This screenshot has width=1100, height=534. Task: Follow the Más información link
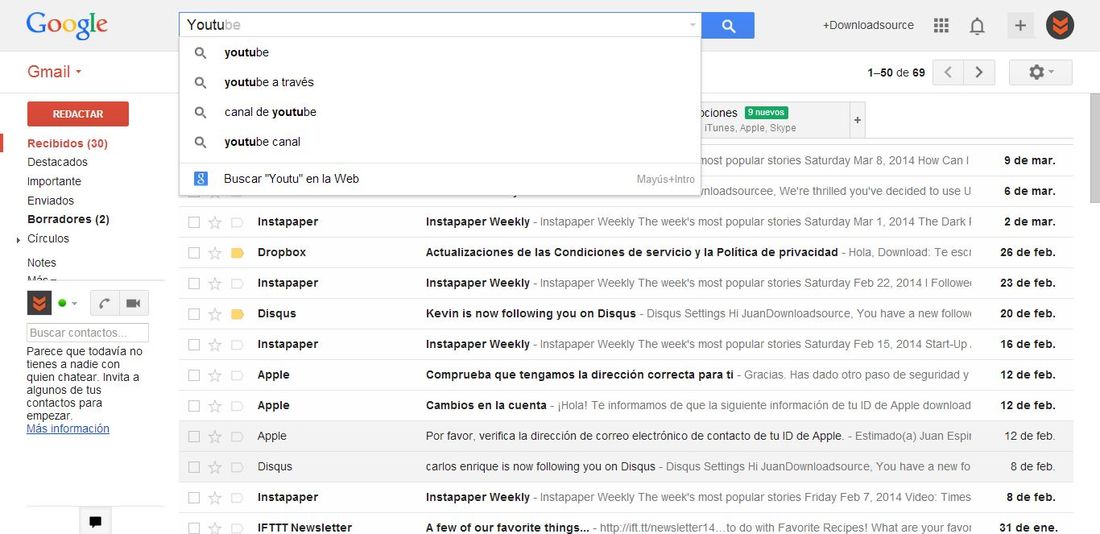tap(68, 429)
